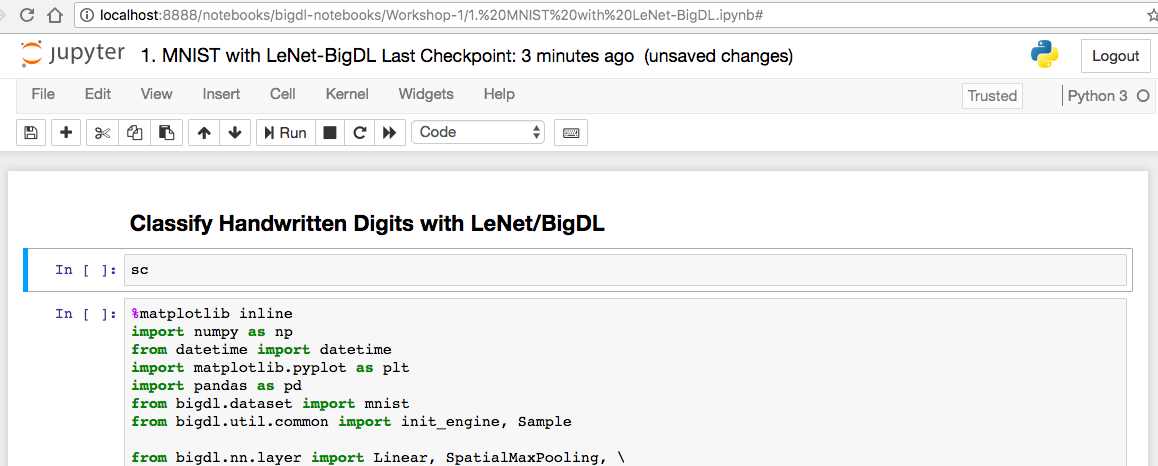Viewport: 1158px width, 466px height.
Task: Click the site info icon in address bar
Action: 86,15
